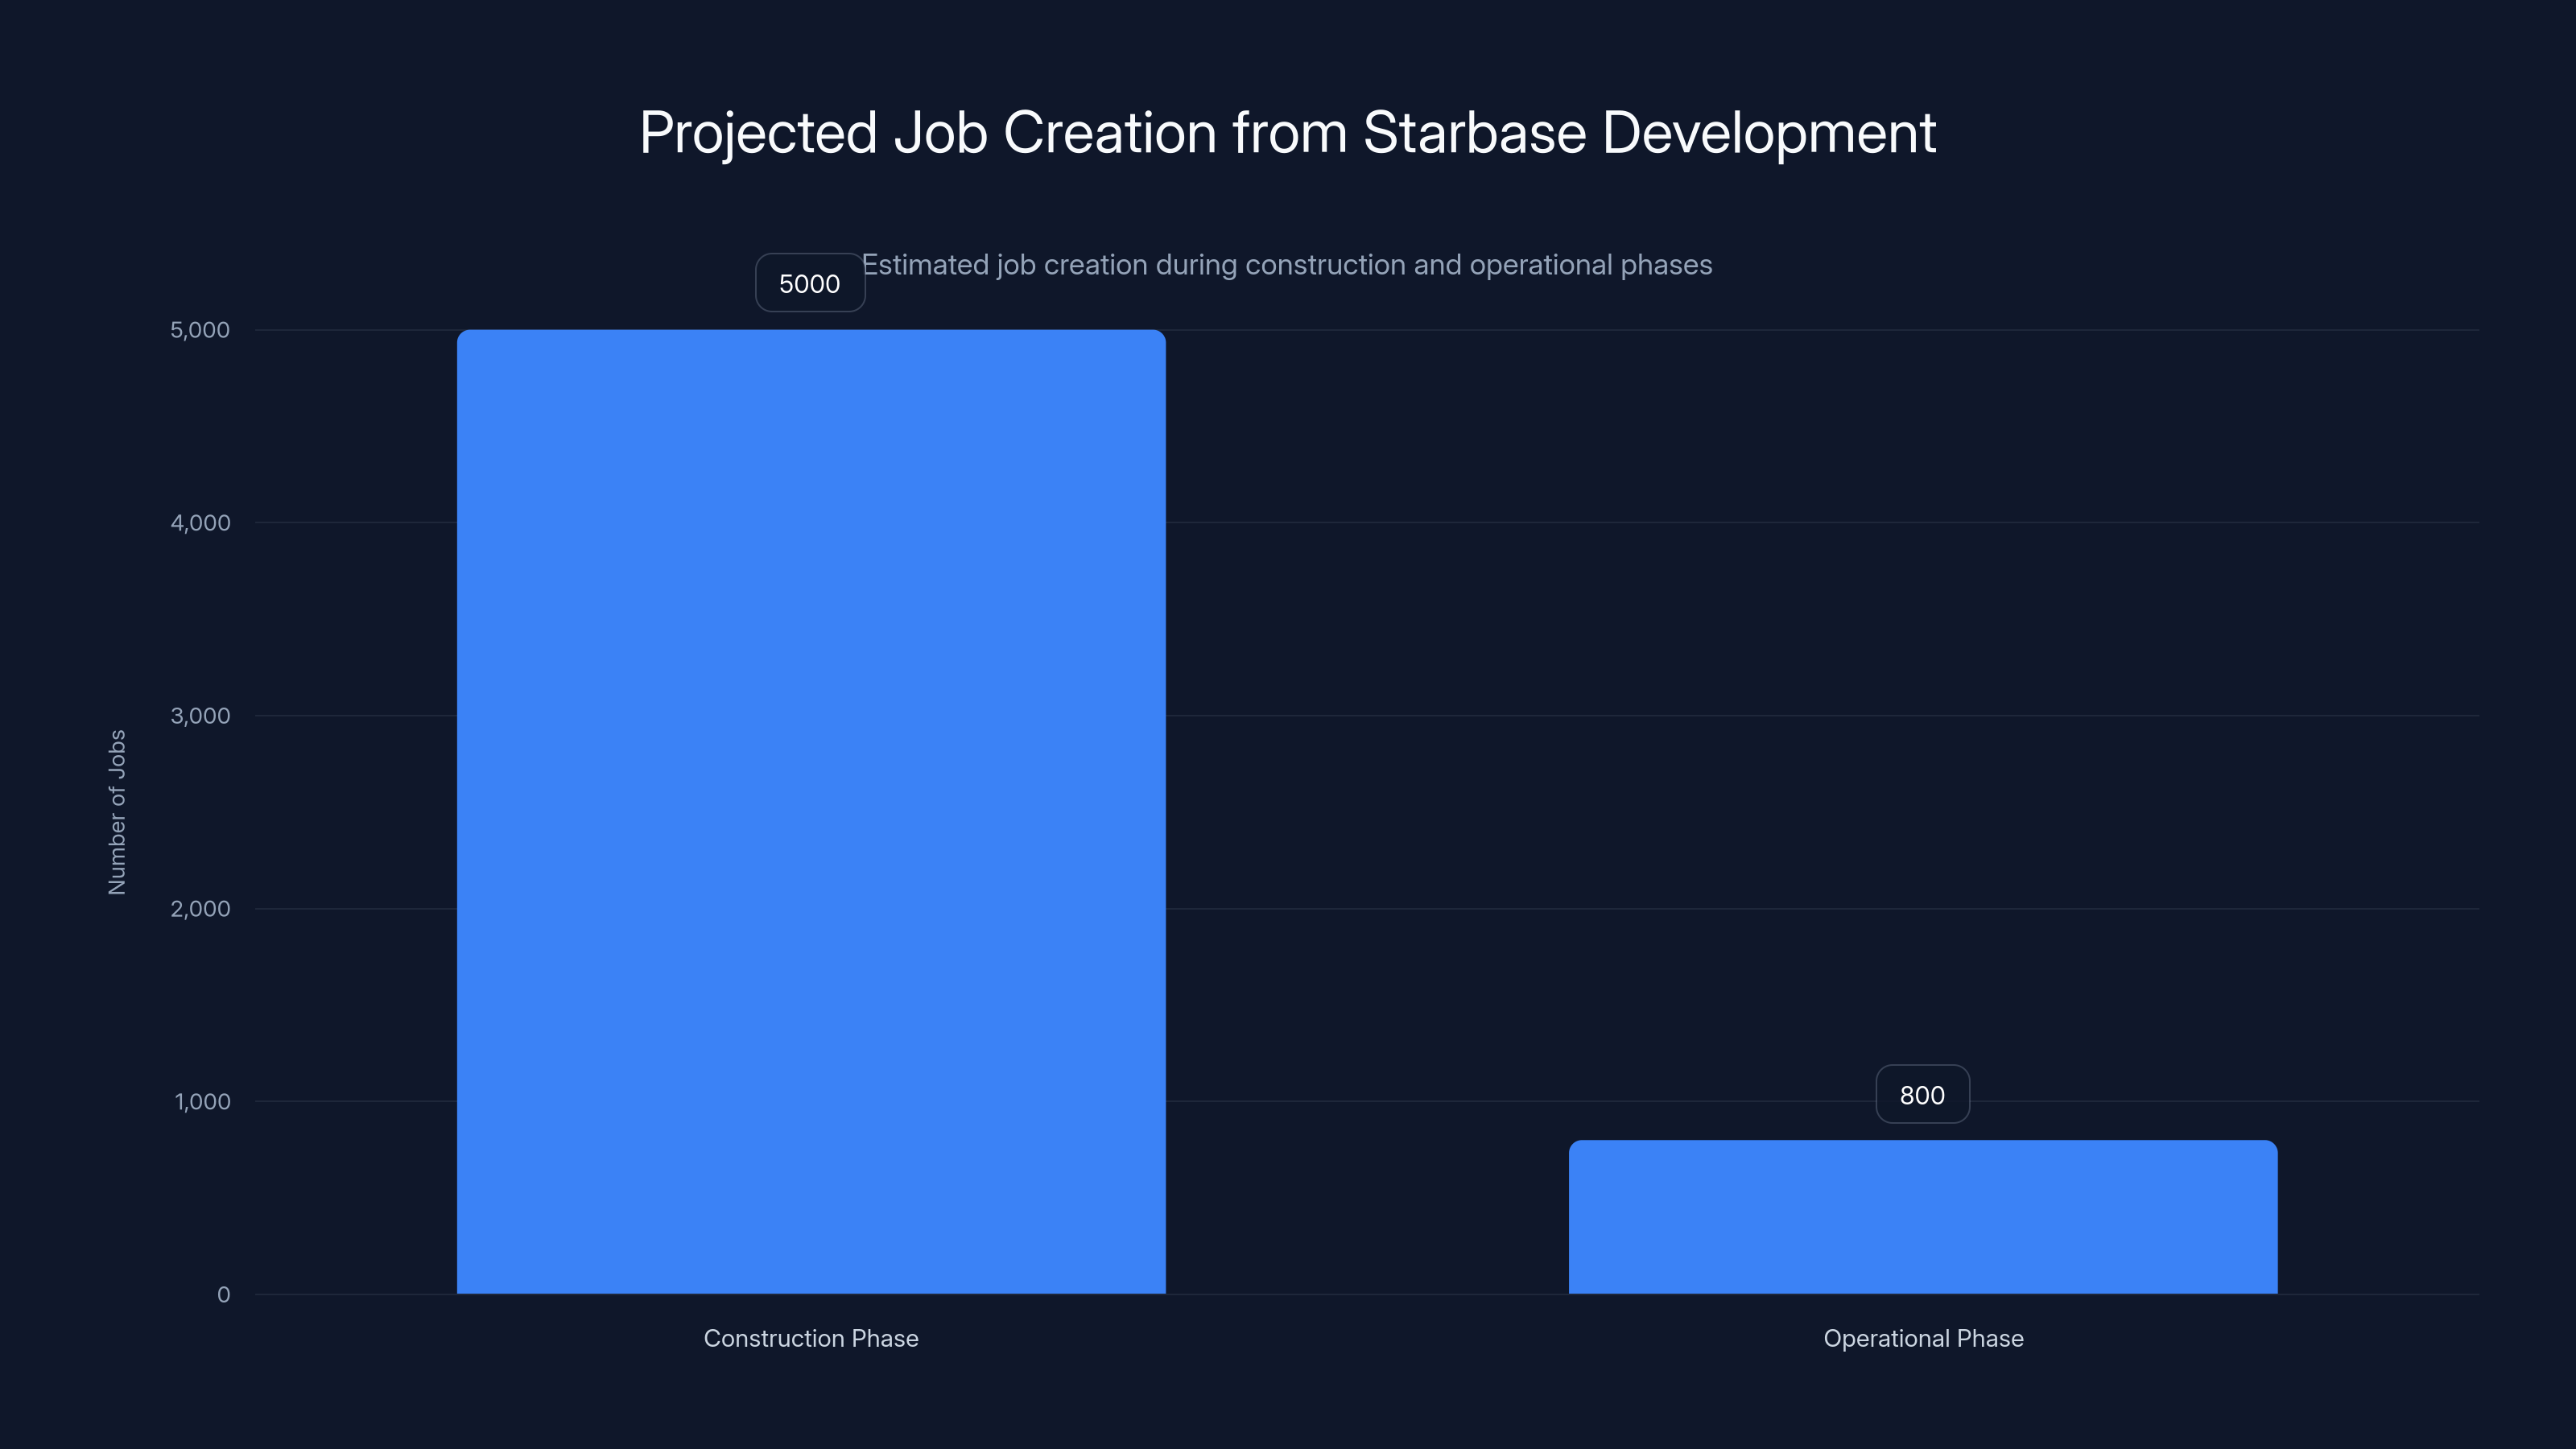Click the 800 value label

[x=1922, y=1094]
